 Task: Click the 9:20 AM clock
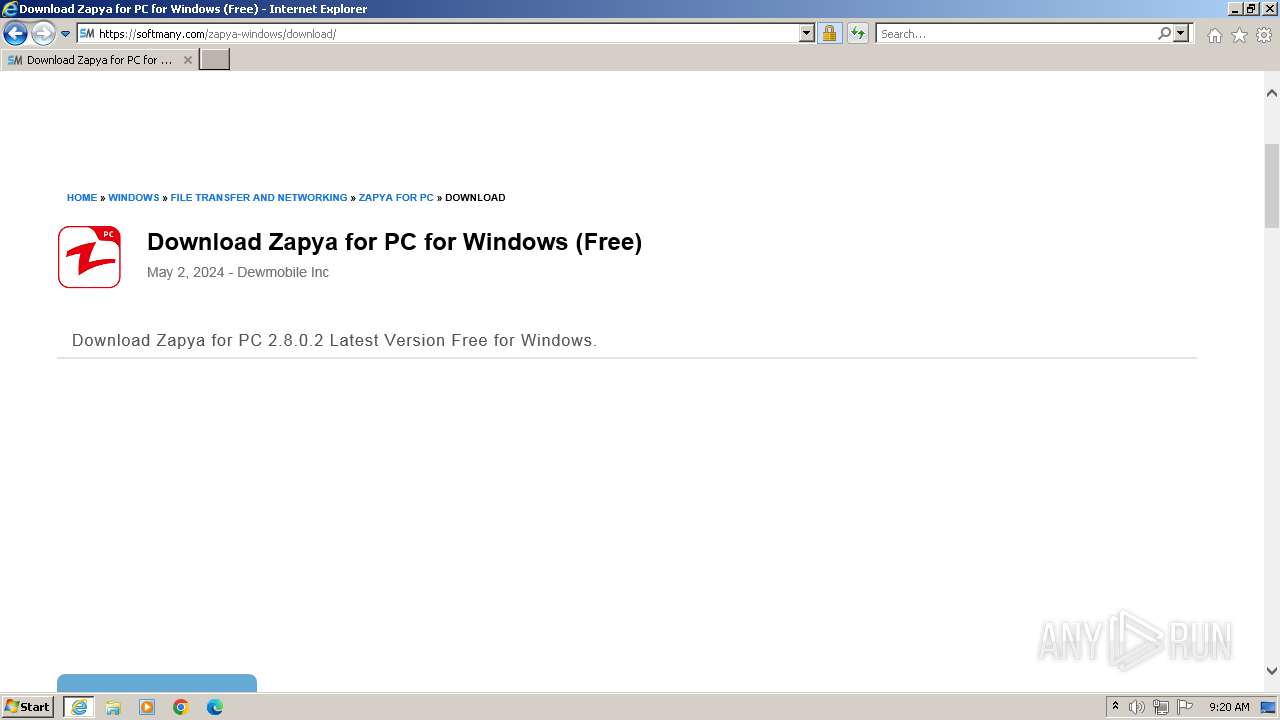coord(1229,707)
